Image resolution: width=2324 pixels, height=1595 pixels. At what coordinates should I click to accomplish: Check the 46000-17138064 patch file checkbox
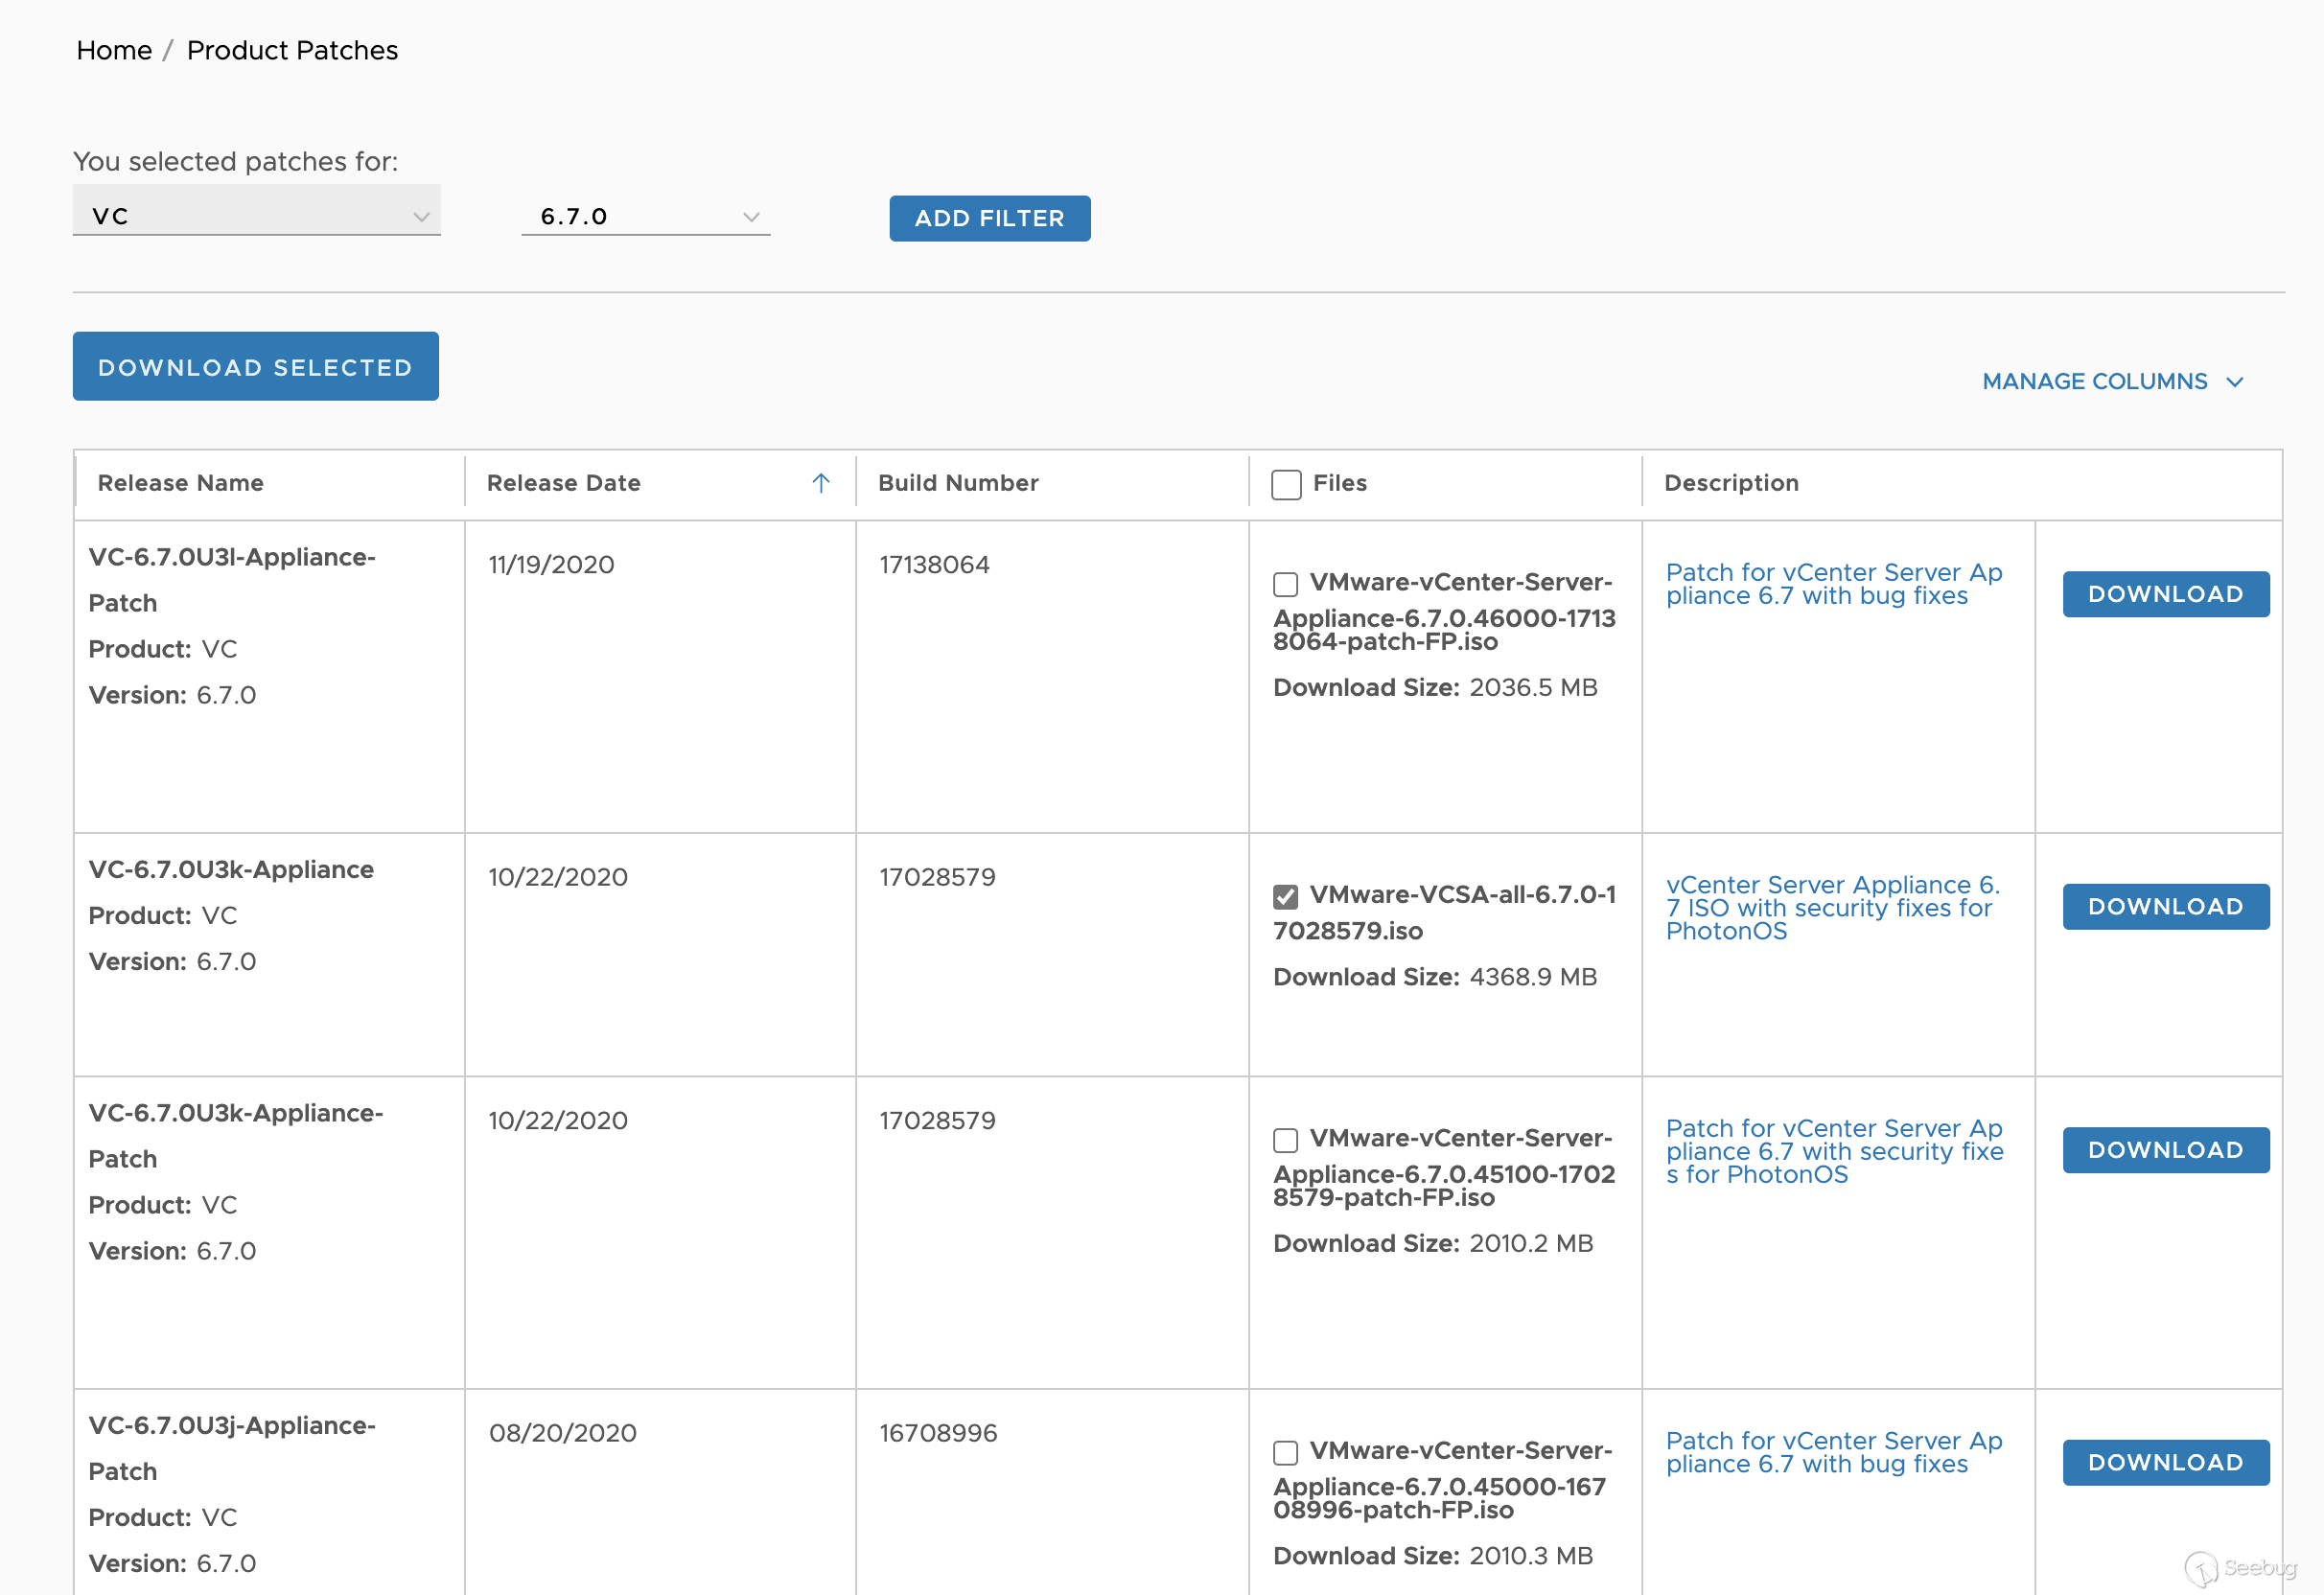point(1285,584)
